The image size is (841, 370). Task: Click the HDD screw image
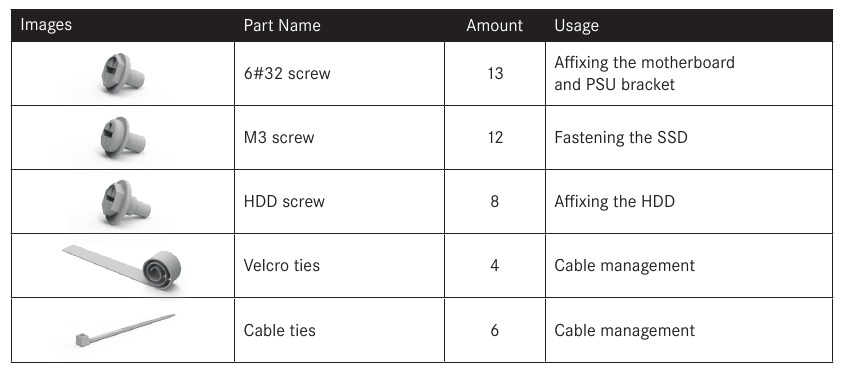pyautogui.click(x=126, y=202)
